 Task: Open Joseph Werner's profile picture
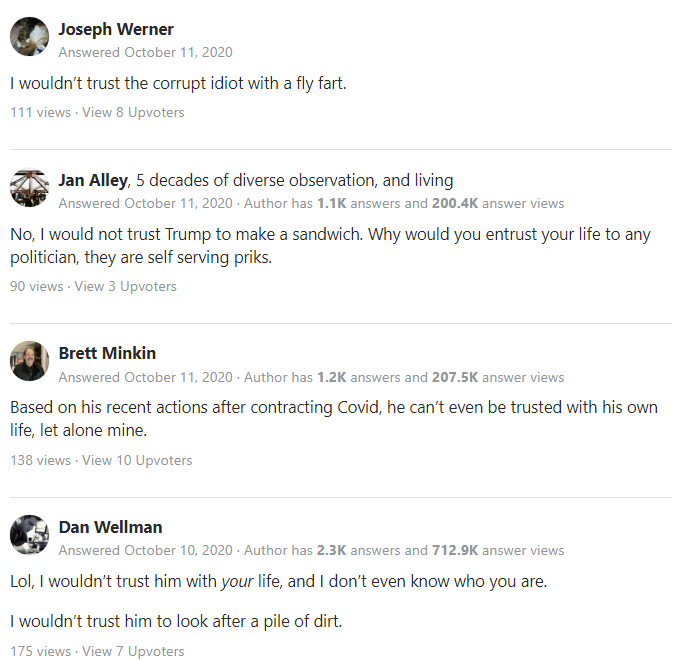click(29, 36)
